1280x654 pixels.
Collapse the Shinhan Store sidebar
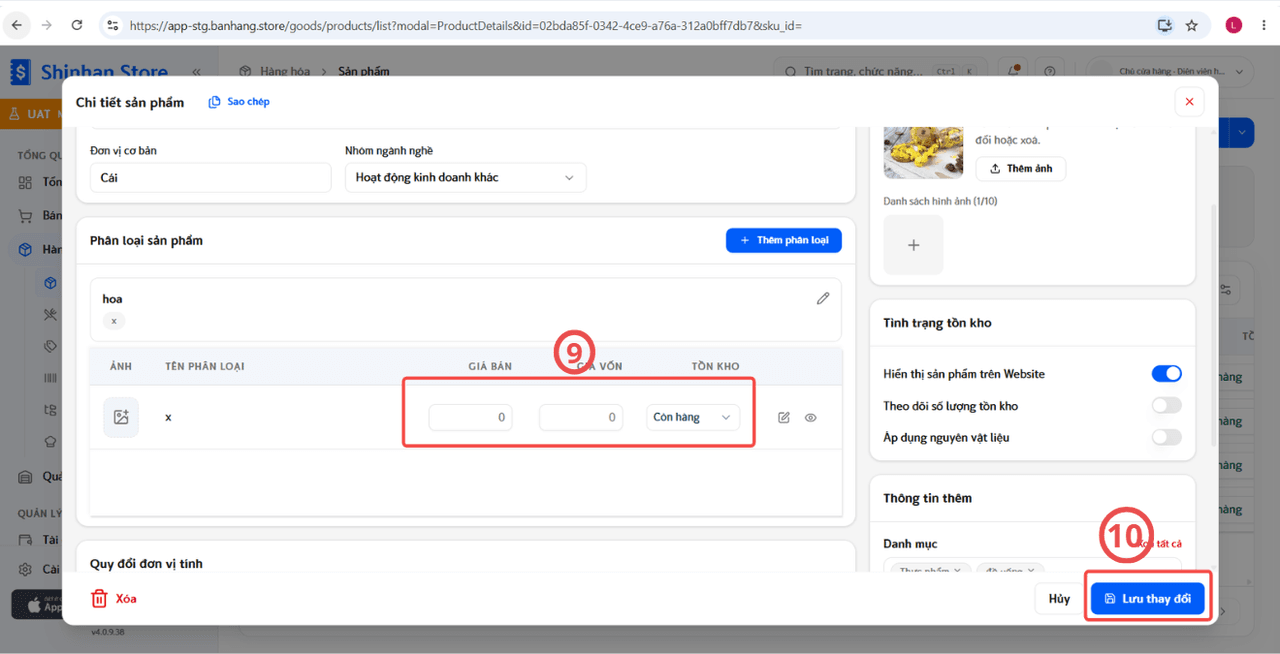[x=196, y=72]
